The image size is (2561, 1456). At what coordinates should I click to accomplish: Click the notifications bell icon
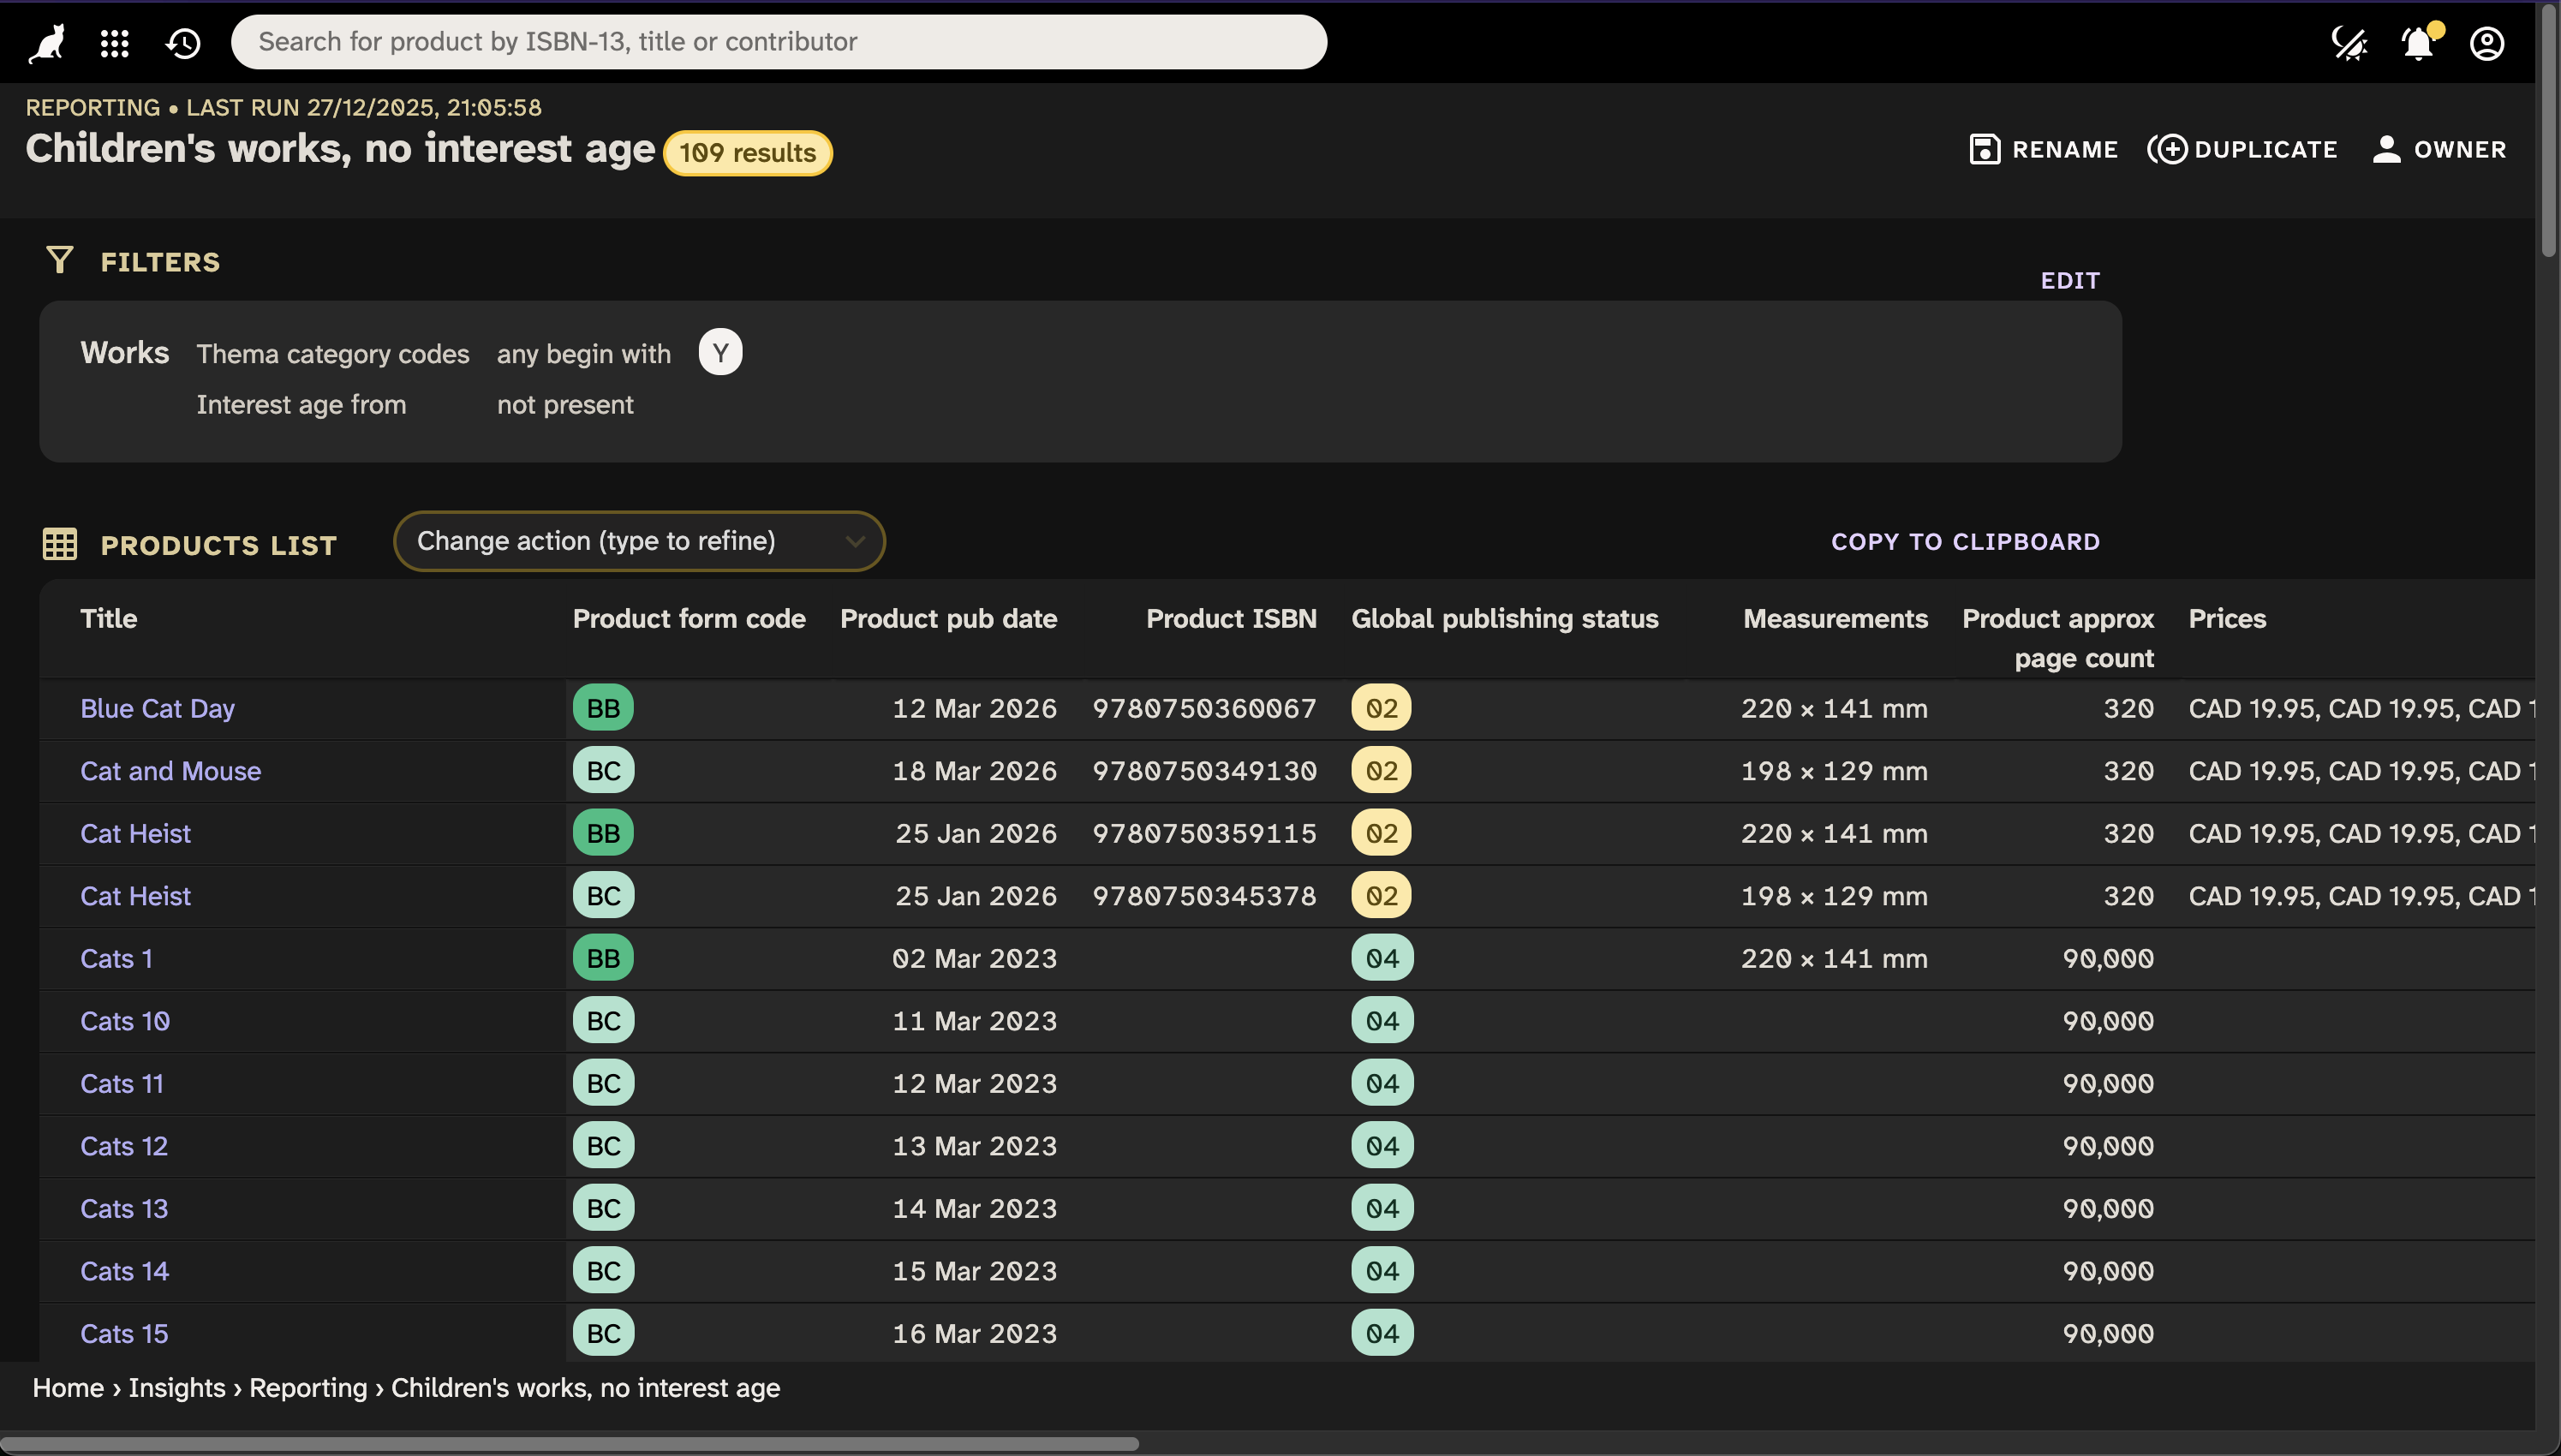pyautogui.click(x=2418, y=43)
